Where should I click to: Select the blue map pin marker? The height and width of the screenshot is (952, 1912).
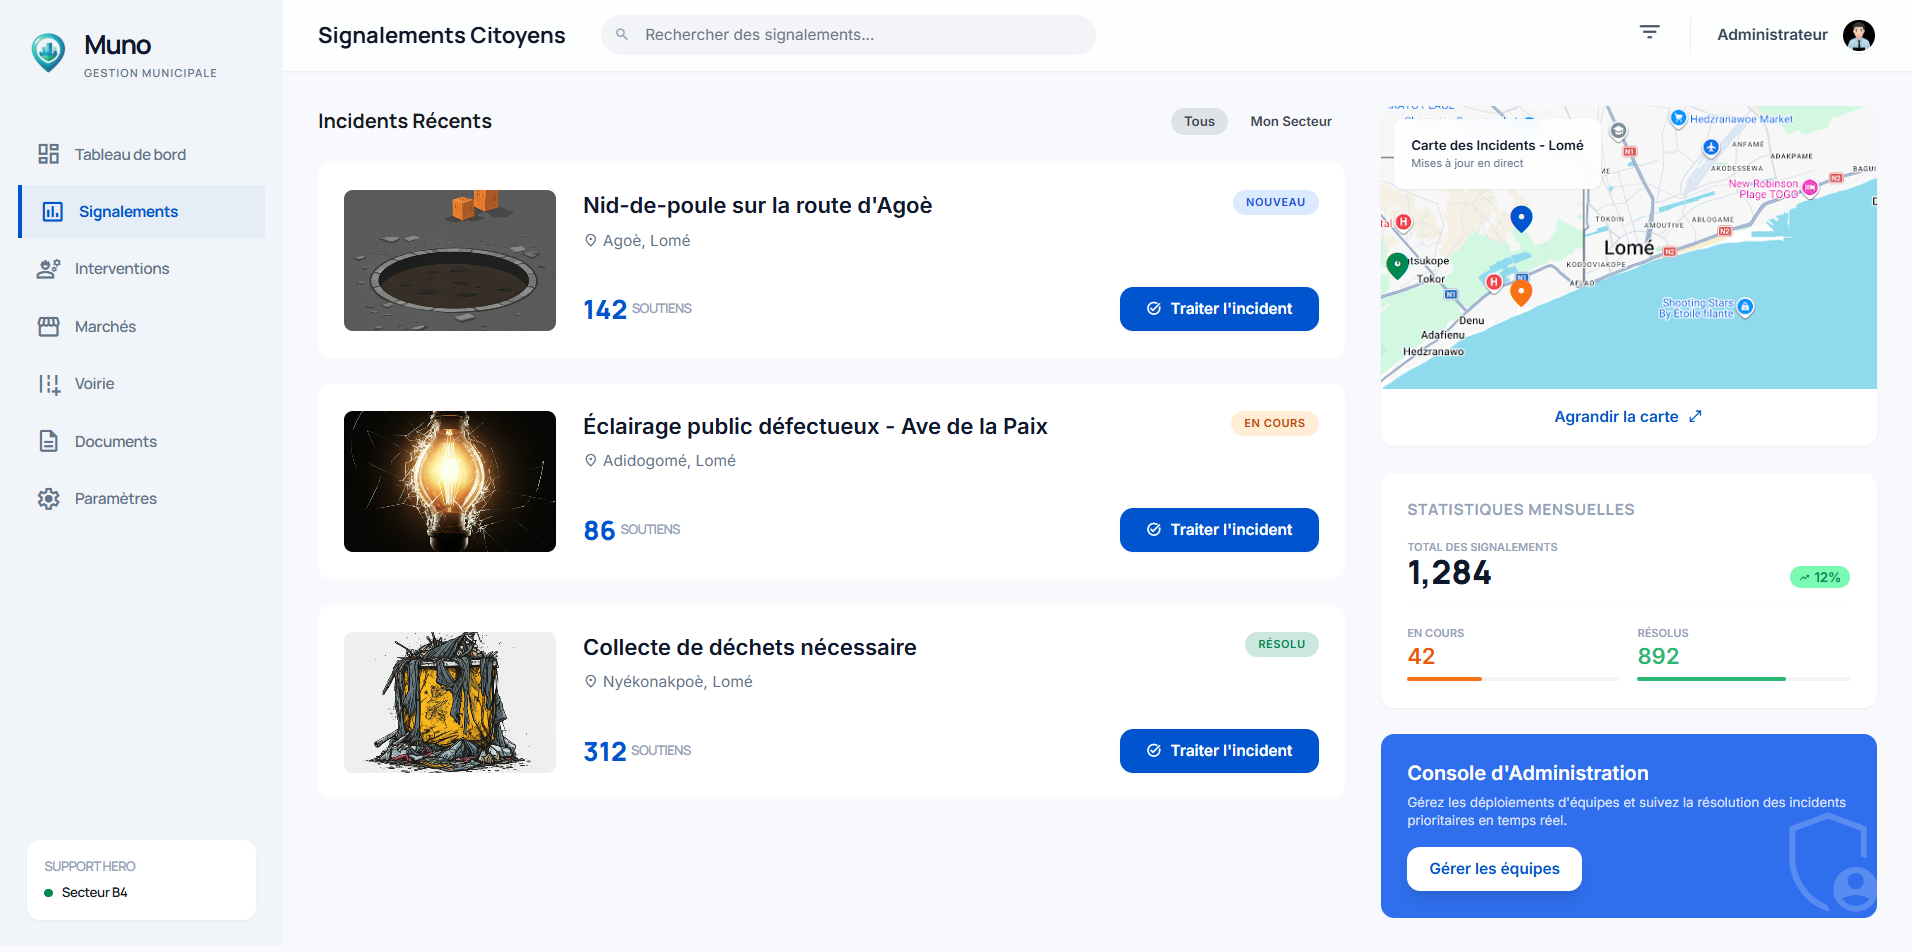(x=1521, y=218)
